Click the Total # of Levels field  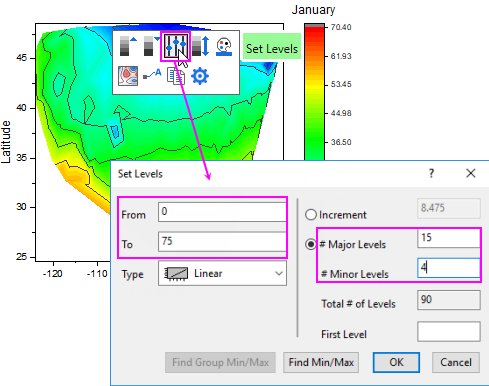pyautogui.click(x=449, y=300)
